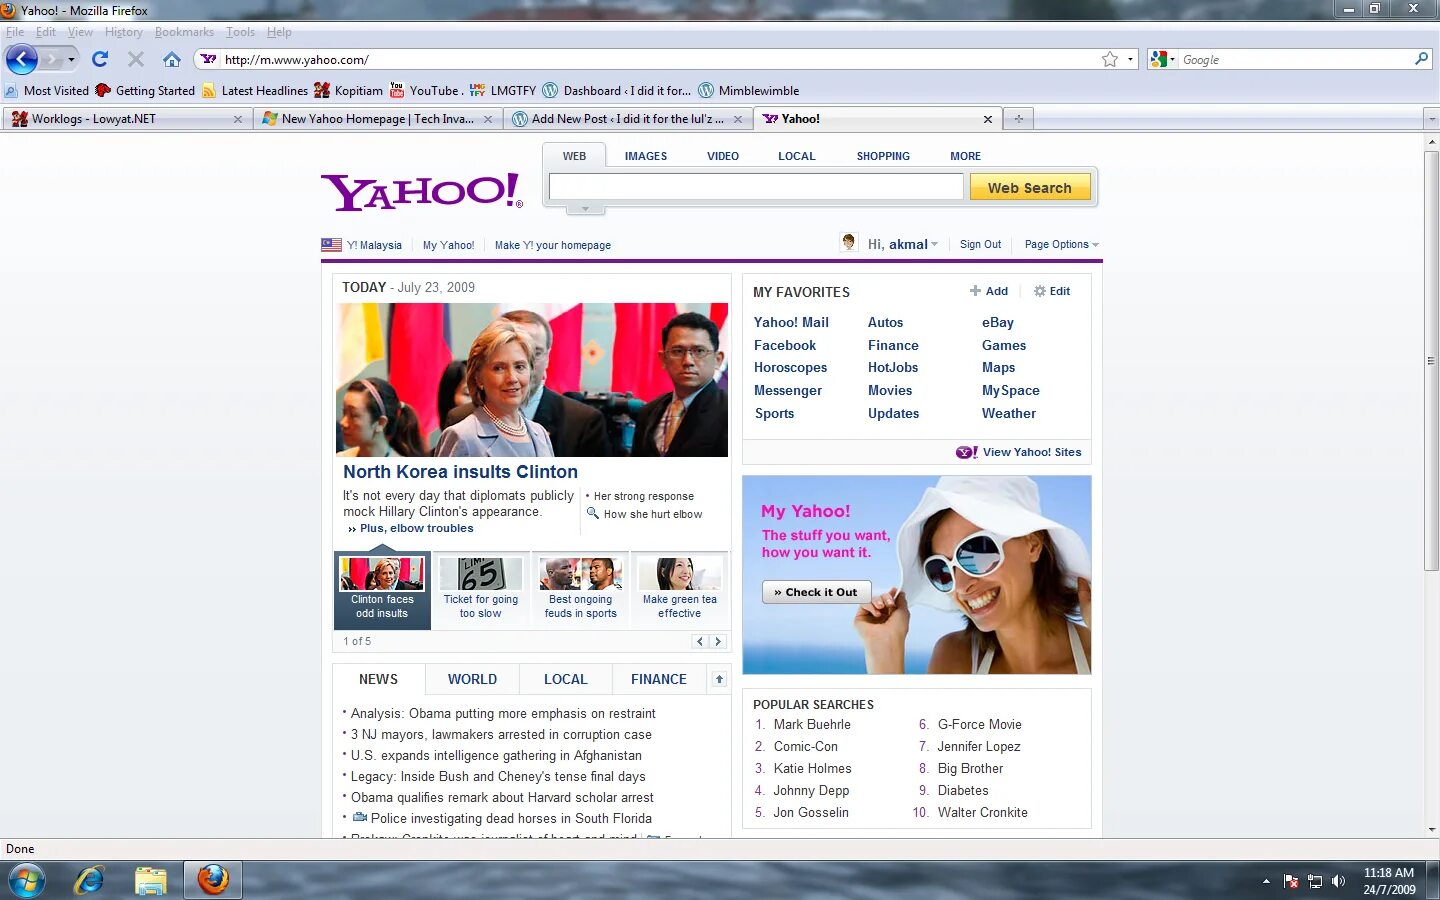Click the Stop loading X icon
The image size is (1440, 900).
pyautogui.click(x=136, y=59)
